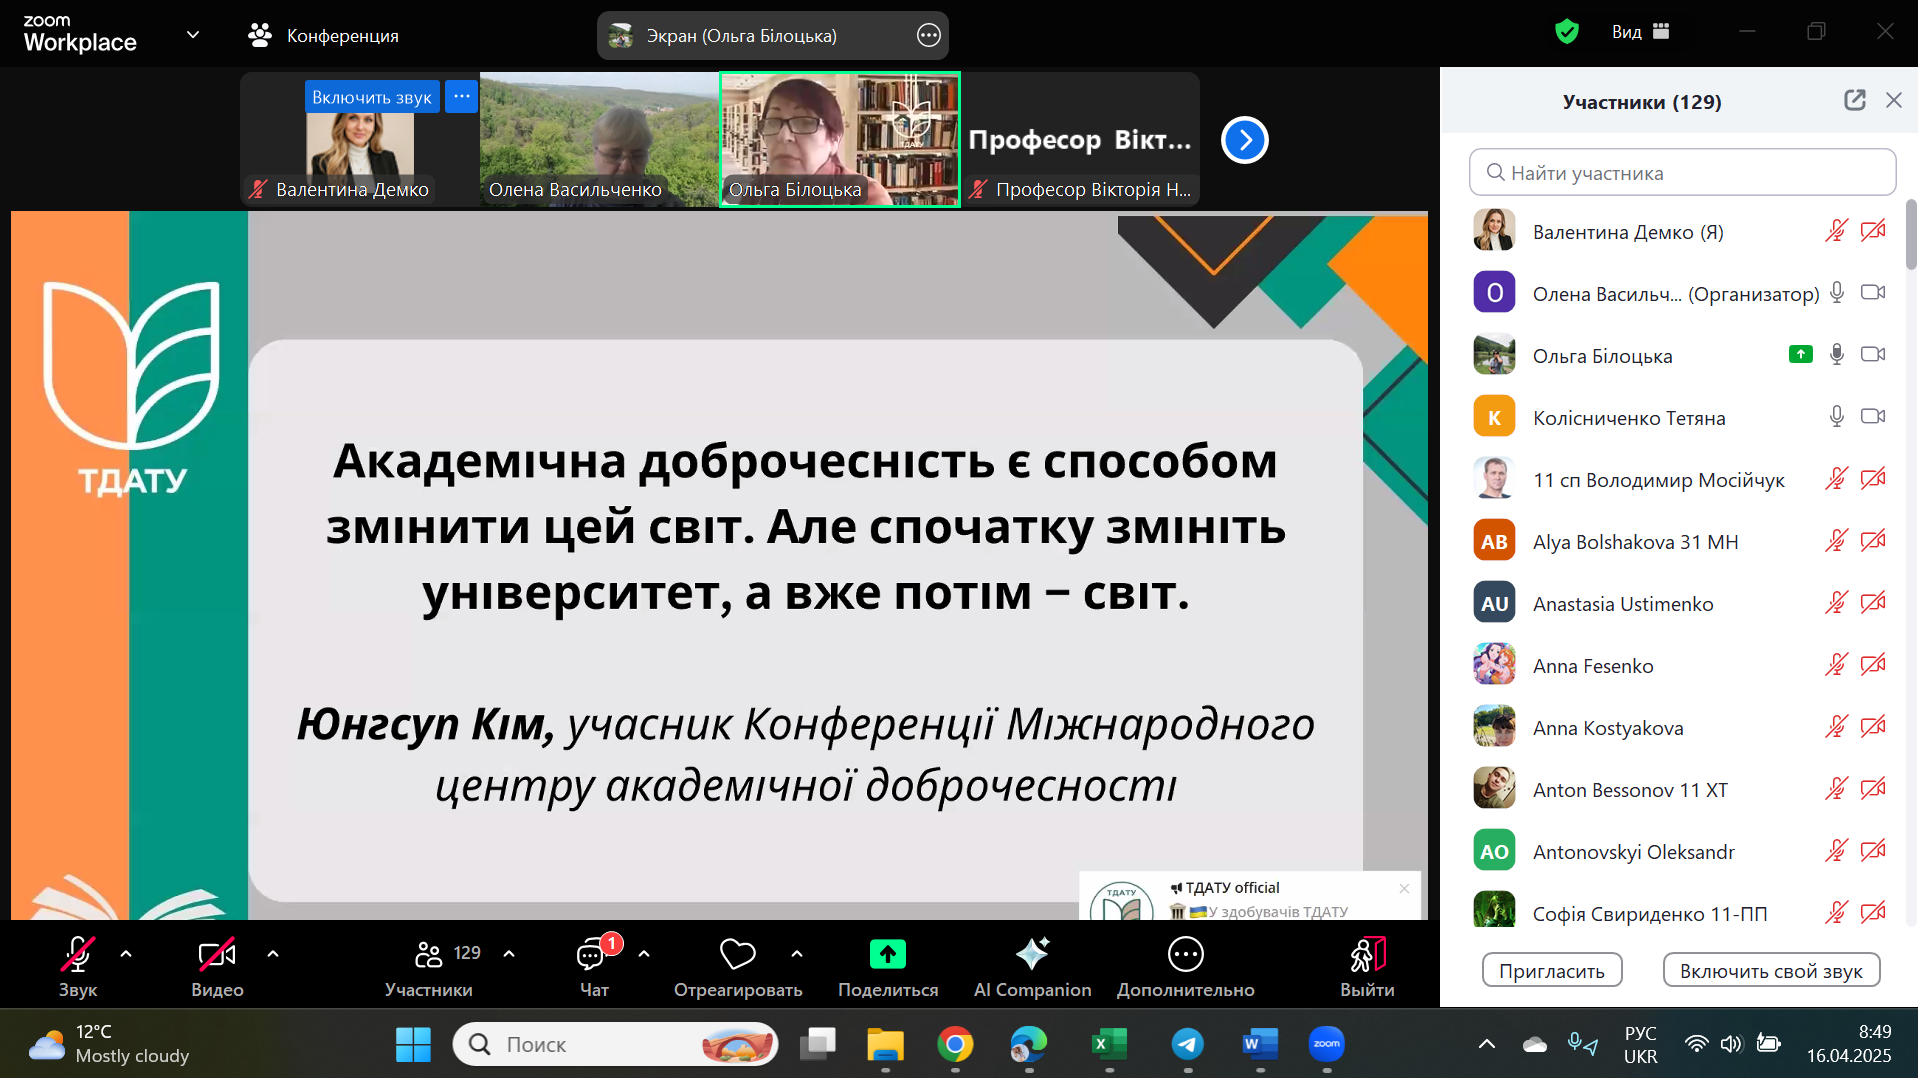Click microphone icon for Ольга Білоцька in list
This screenshot has height=1078, width=1918.
tap(1837, 355)
